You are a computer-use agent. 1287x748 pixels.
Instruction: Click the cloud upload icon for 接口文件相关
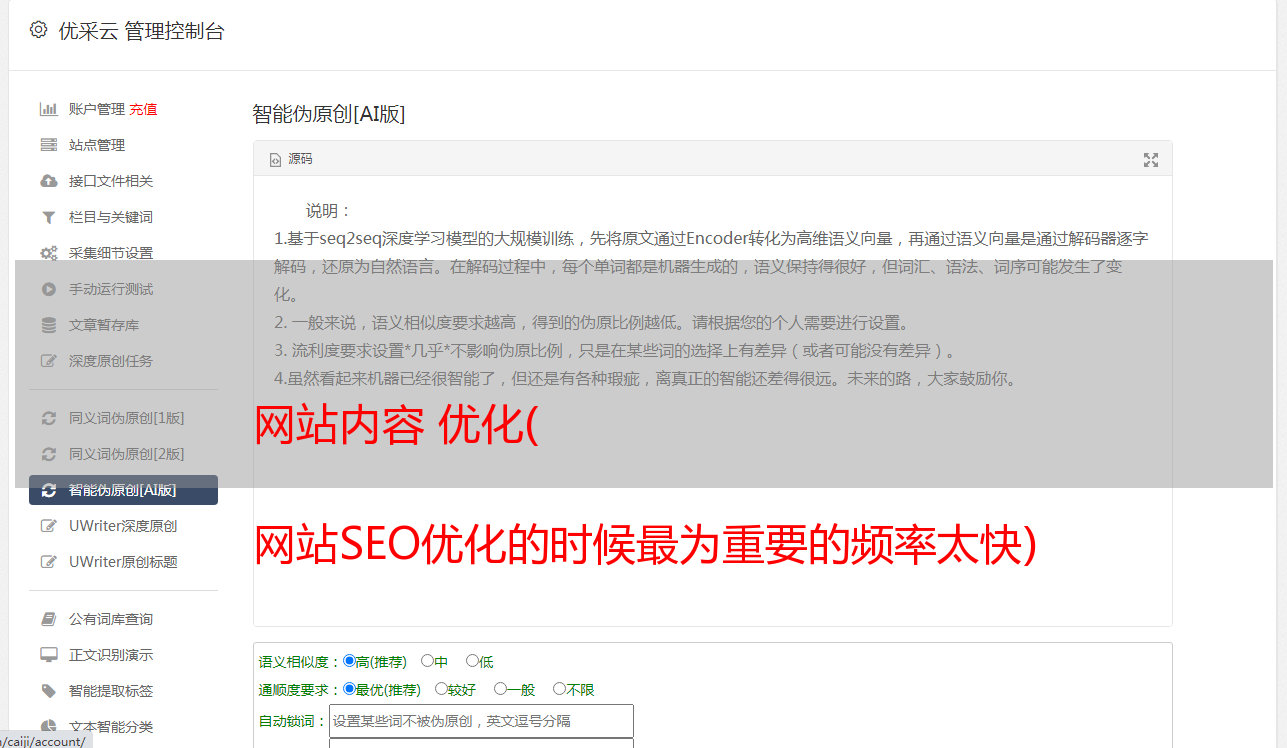[x=48, y=181]
